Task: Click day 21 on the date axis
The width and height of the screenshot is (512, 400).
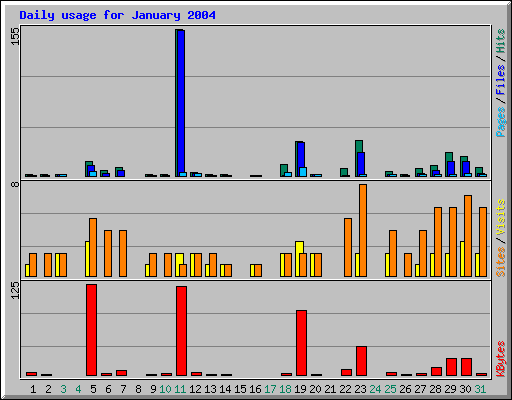Action: click(x=330, y=389)
